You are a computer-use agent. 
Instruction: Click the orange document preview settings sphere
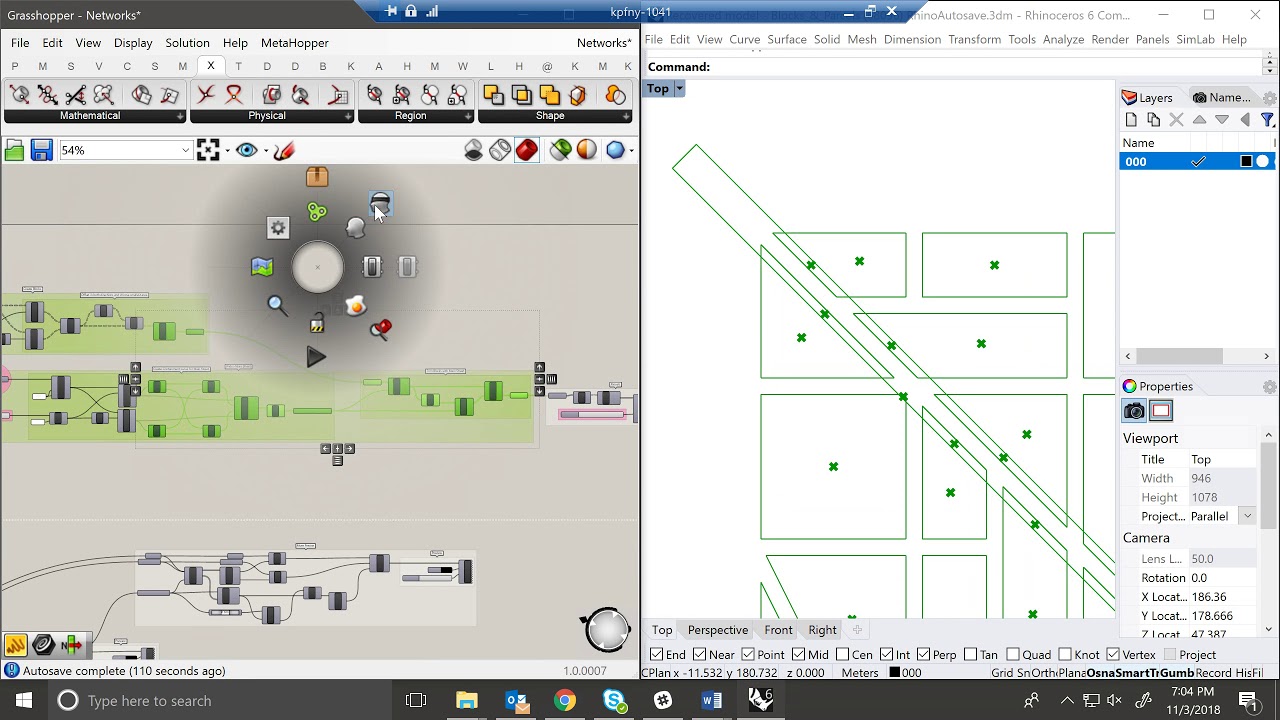(587, 151)
